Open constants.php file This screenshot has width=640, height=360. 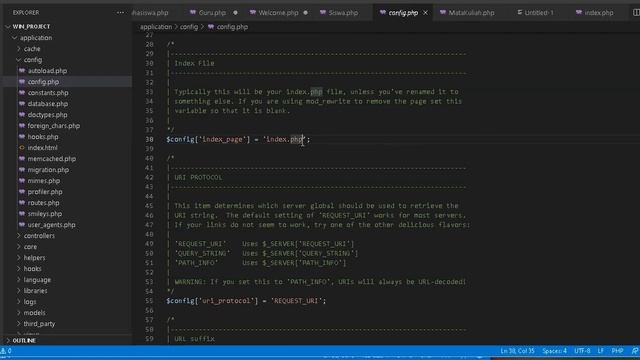point(48,93)
